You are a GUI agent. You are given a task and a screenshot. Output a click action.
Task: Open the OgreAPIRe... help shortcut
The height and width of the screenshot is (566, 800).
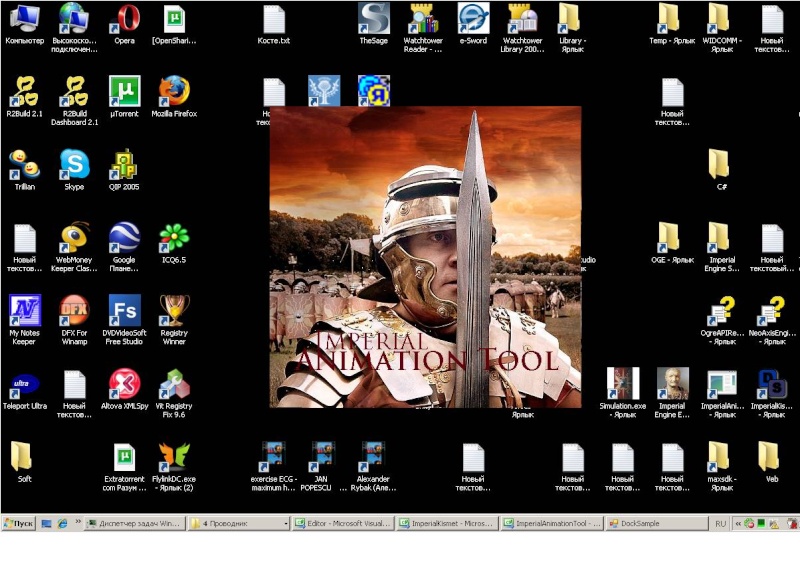click(721, 320)
